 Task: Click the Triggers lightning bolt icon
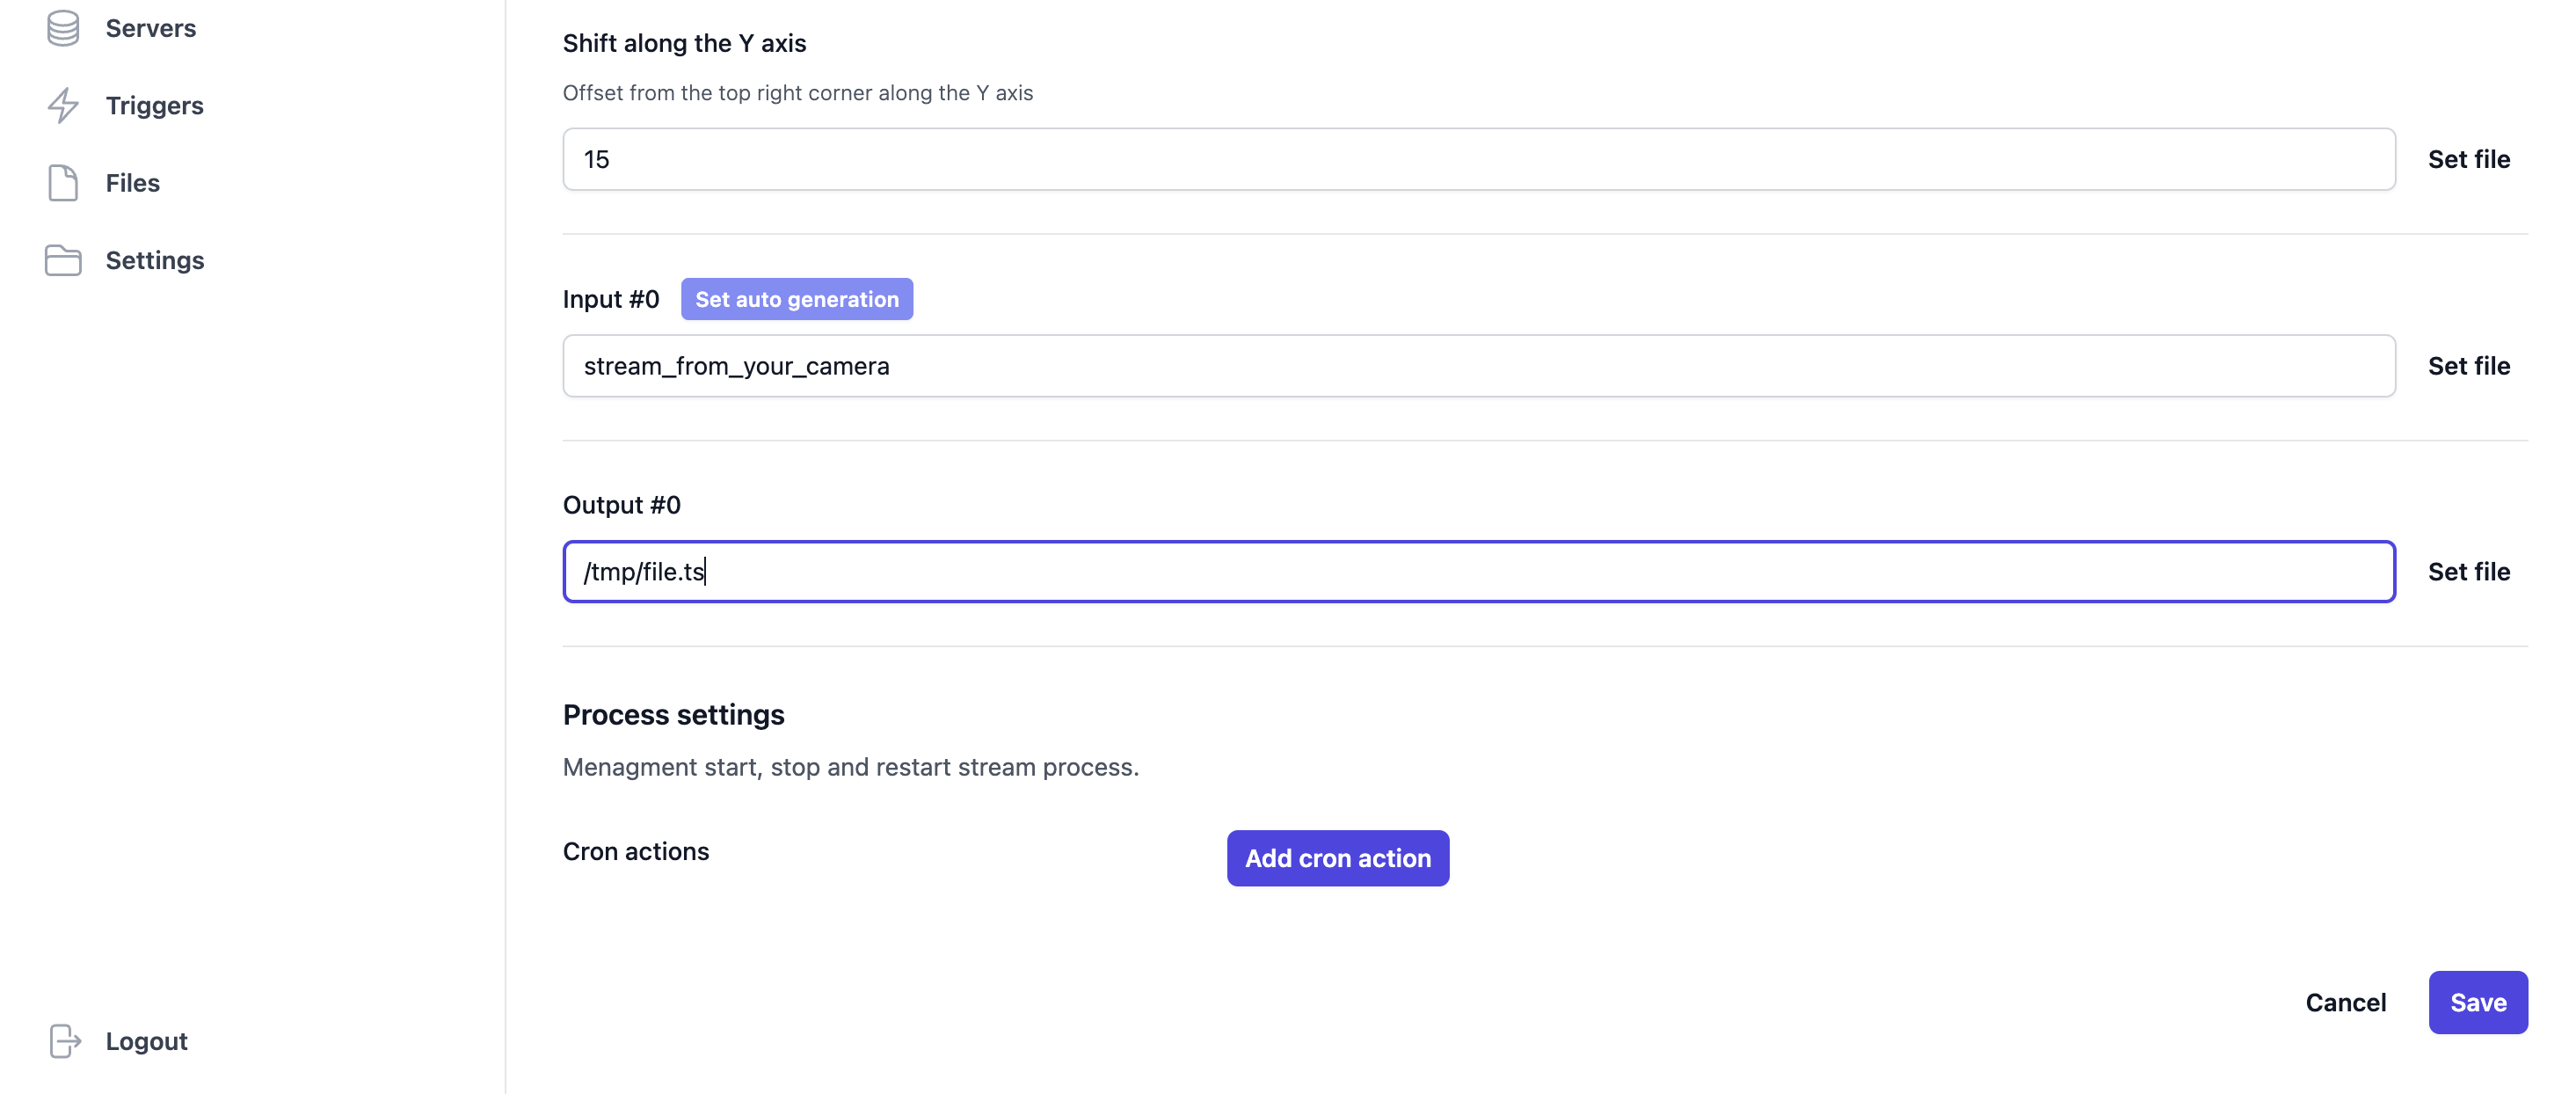(63, 105)
